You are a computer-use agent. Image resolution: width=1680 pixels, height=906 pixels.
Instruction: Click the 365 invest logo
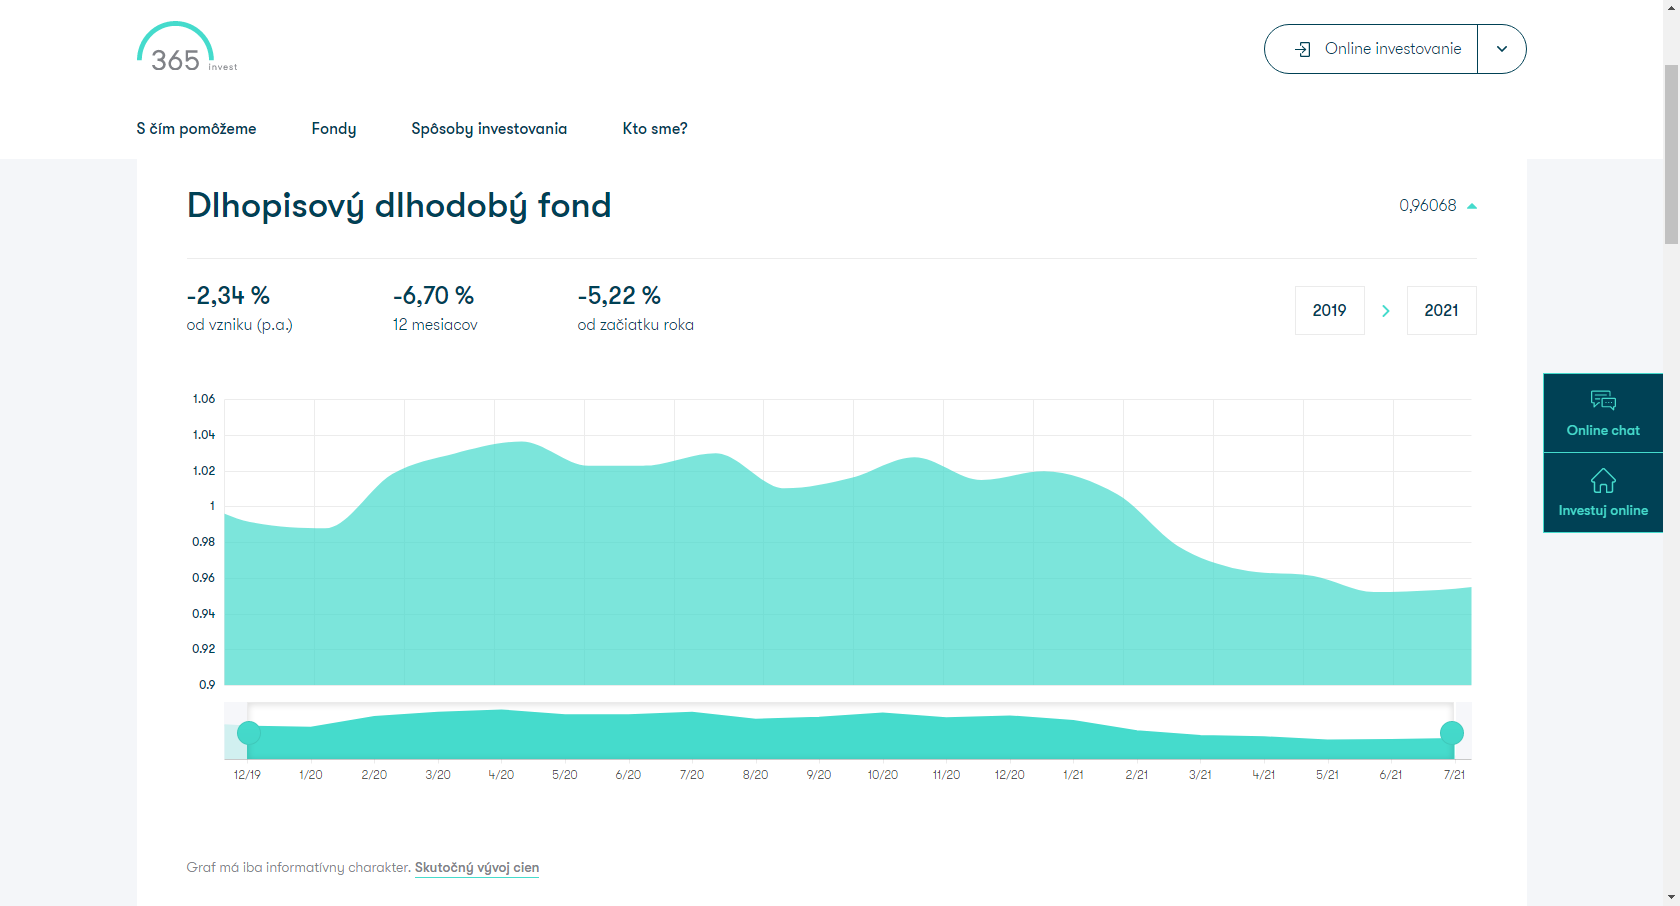[187, 47]
